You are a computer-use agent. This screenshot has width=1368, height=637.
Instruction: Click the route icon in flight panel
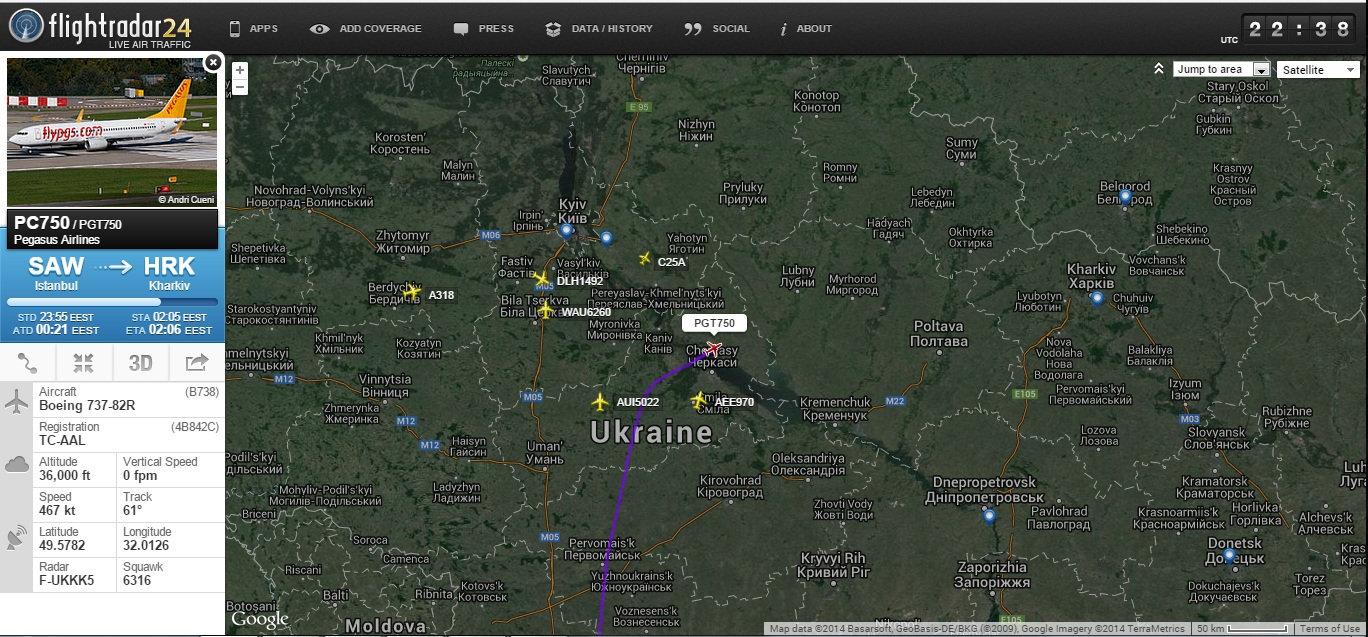pos(28,363)
